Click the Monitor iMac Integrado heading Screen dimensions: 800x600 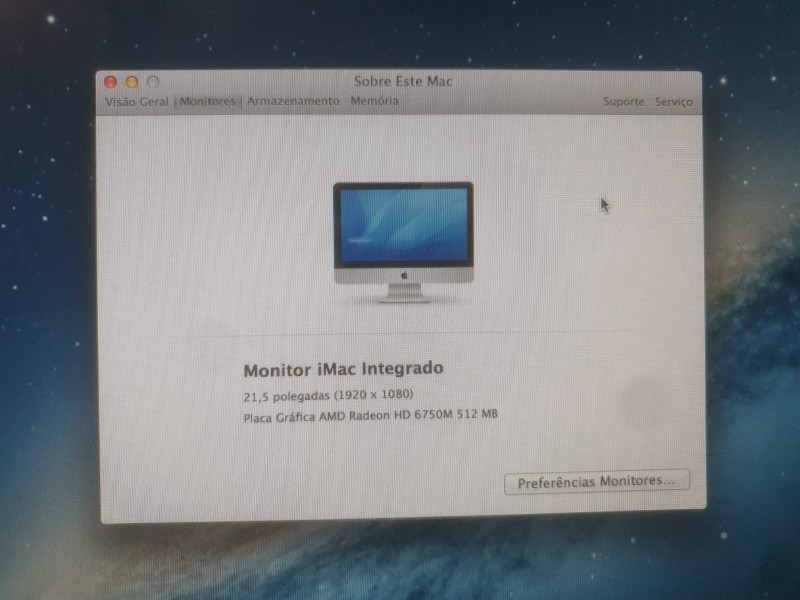point(343,369)
